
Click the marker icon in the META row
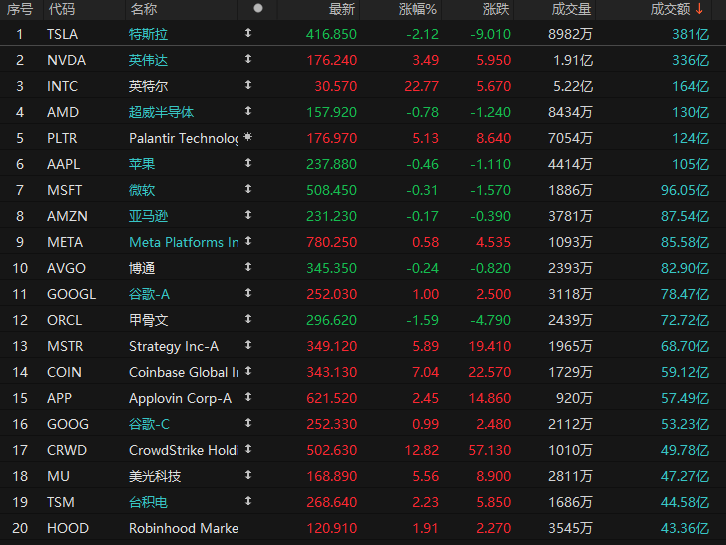(248, 241)
